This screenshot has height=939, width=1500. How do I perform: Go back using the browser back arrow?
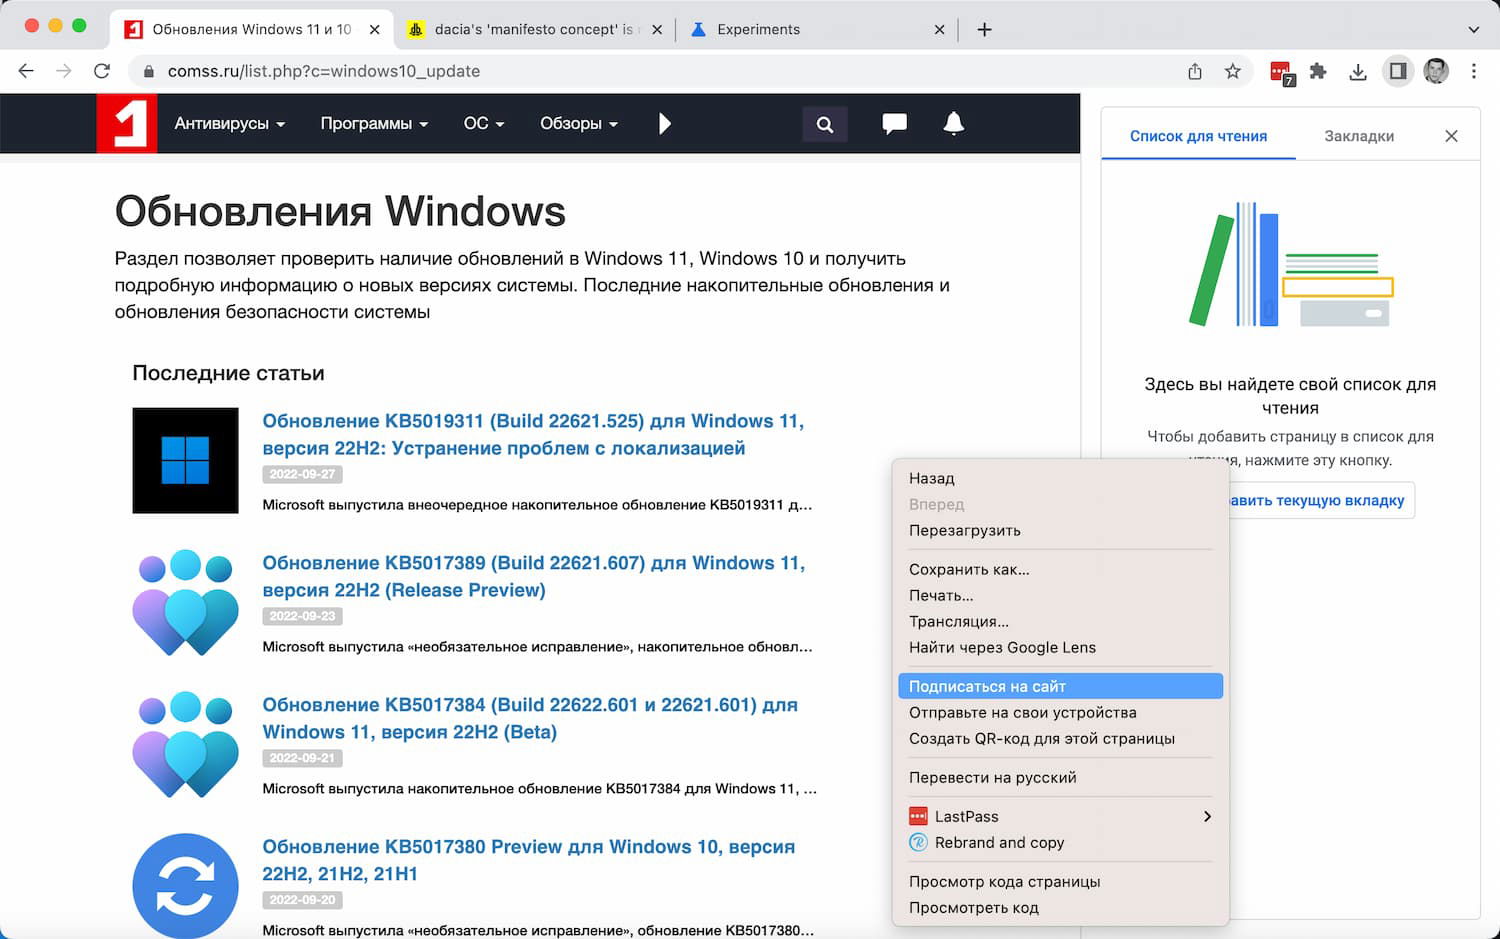click(x=26, y=71)
